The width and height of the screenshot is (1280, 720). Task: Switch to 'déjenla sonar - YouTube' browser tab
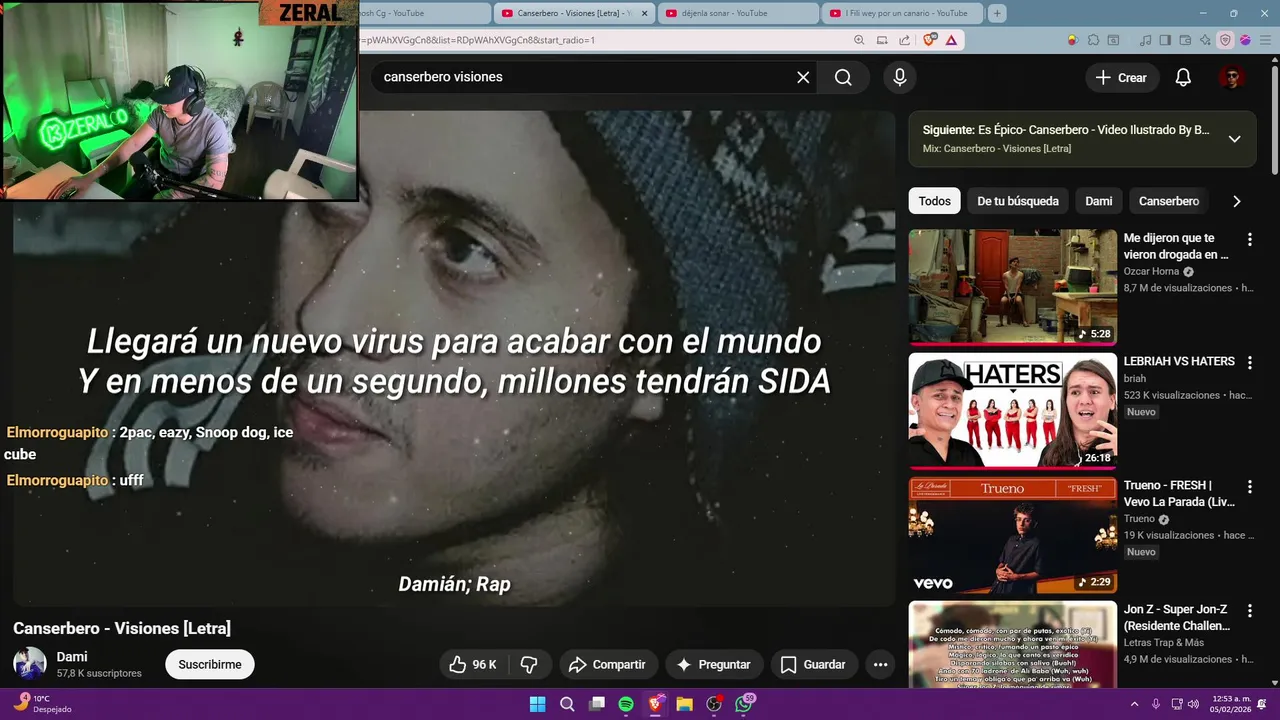[x=738, y=13]
